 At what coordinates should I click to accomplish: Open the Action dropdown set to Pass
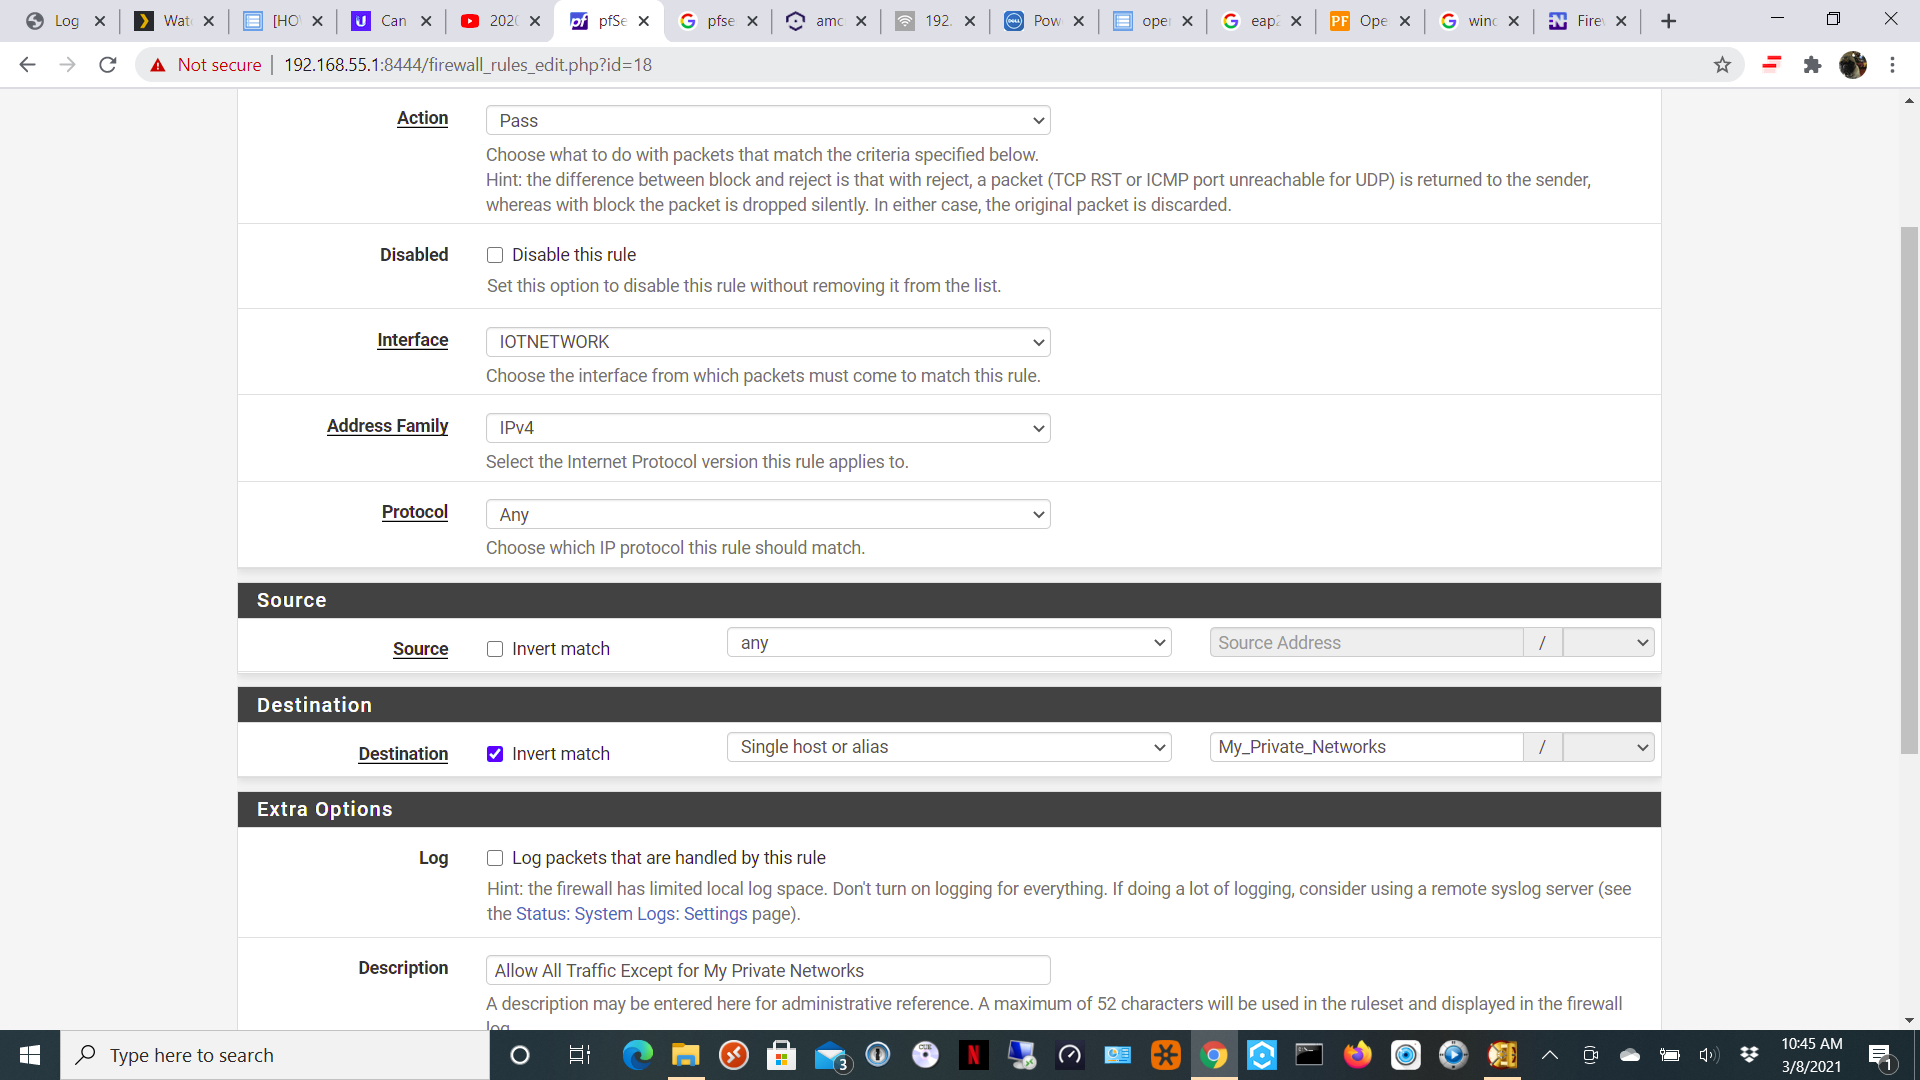[768, 121]
